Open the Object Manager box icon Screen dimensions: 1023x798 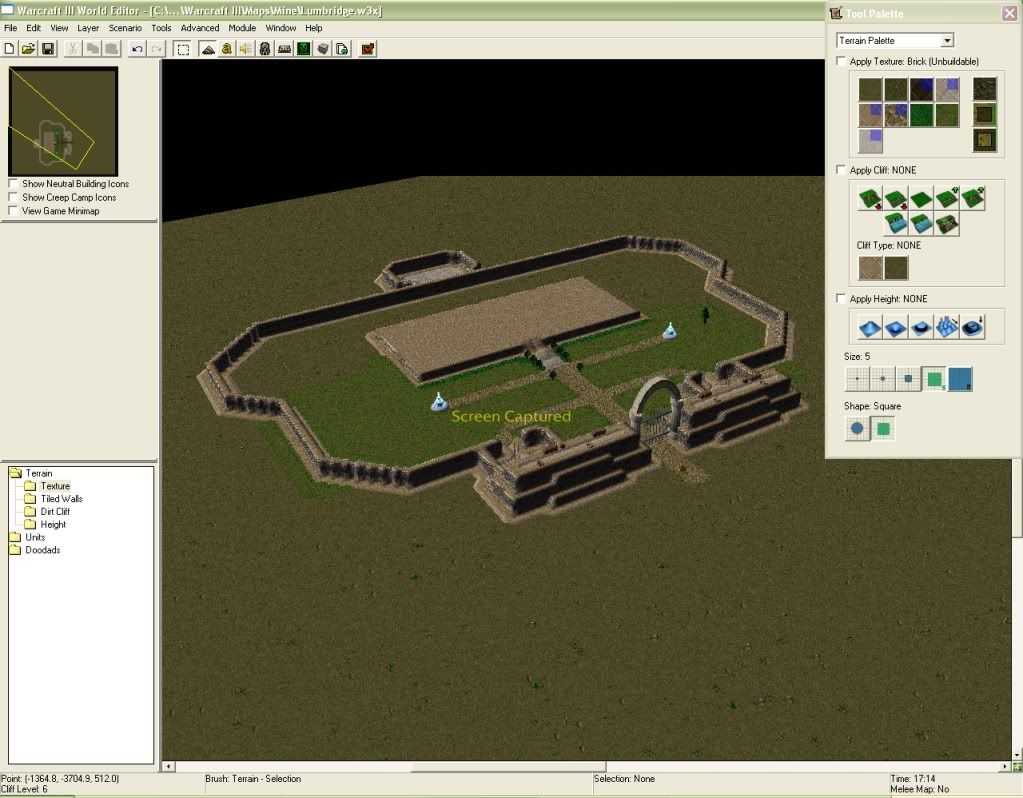click(x=323, y=49)
